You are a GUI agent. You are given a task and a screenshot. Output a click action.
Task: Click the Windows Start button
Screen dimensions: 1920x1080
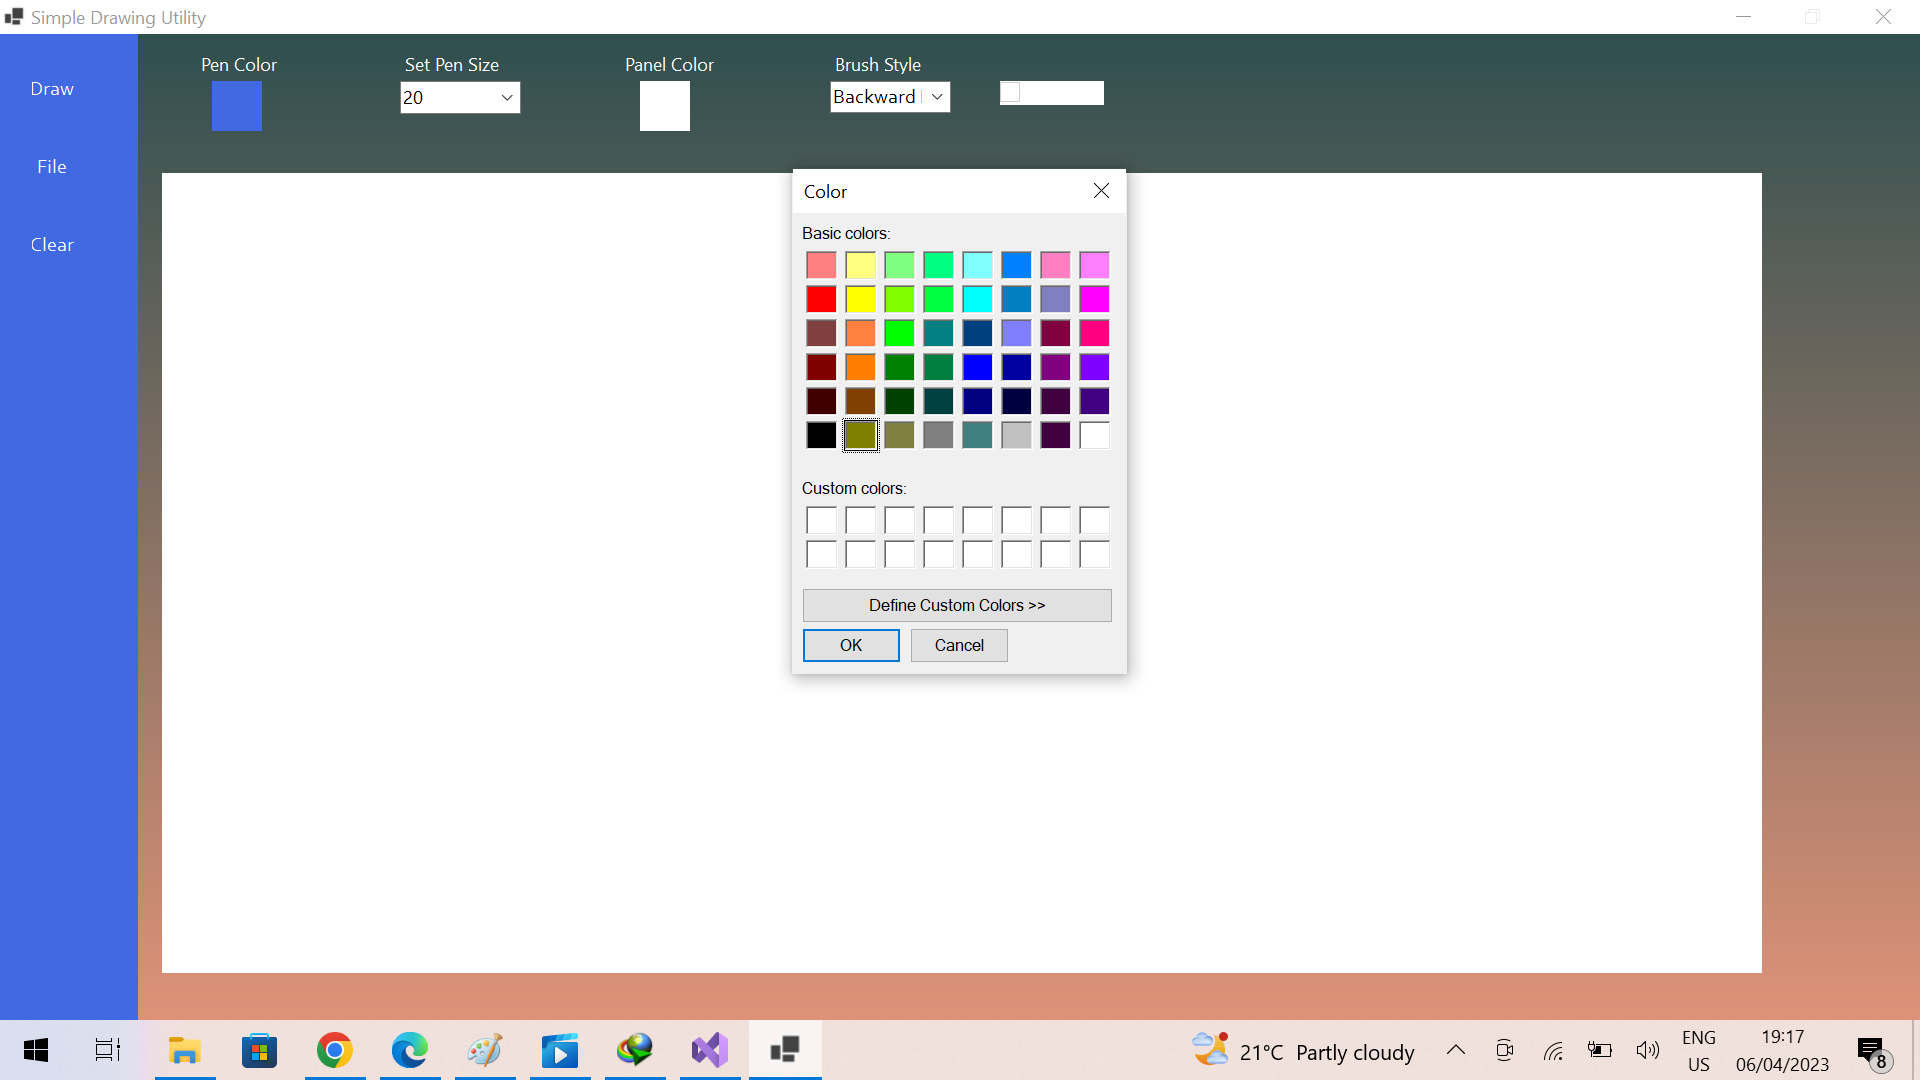pos(35,1050)
